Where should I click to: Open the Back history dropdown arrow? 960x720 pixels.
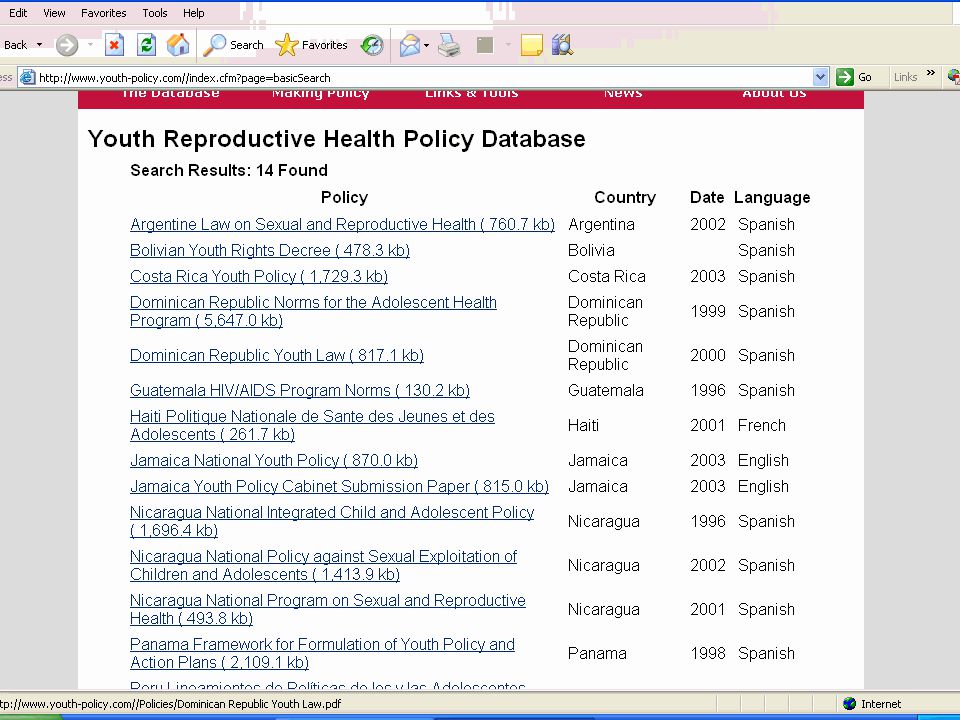pyautogui.click(x=40, y=45)
